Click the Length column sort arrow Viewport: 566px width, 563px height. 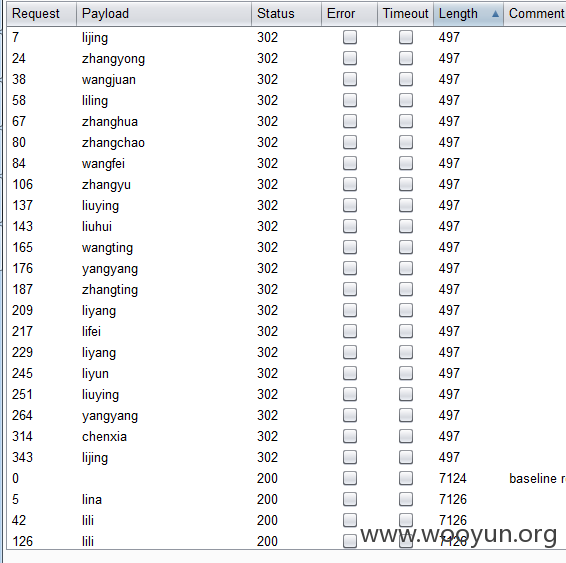[x=495, y=14]
